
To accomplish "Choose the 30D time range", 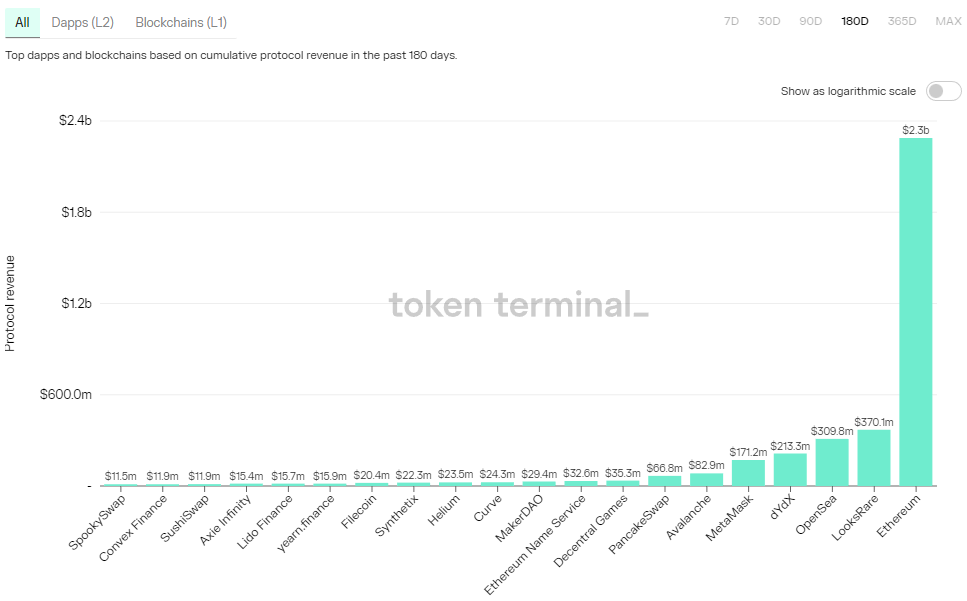I will (x=769, y=21).
